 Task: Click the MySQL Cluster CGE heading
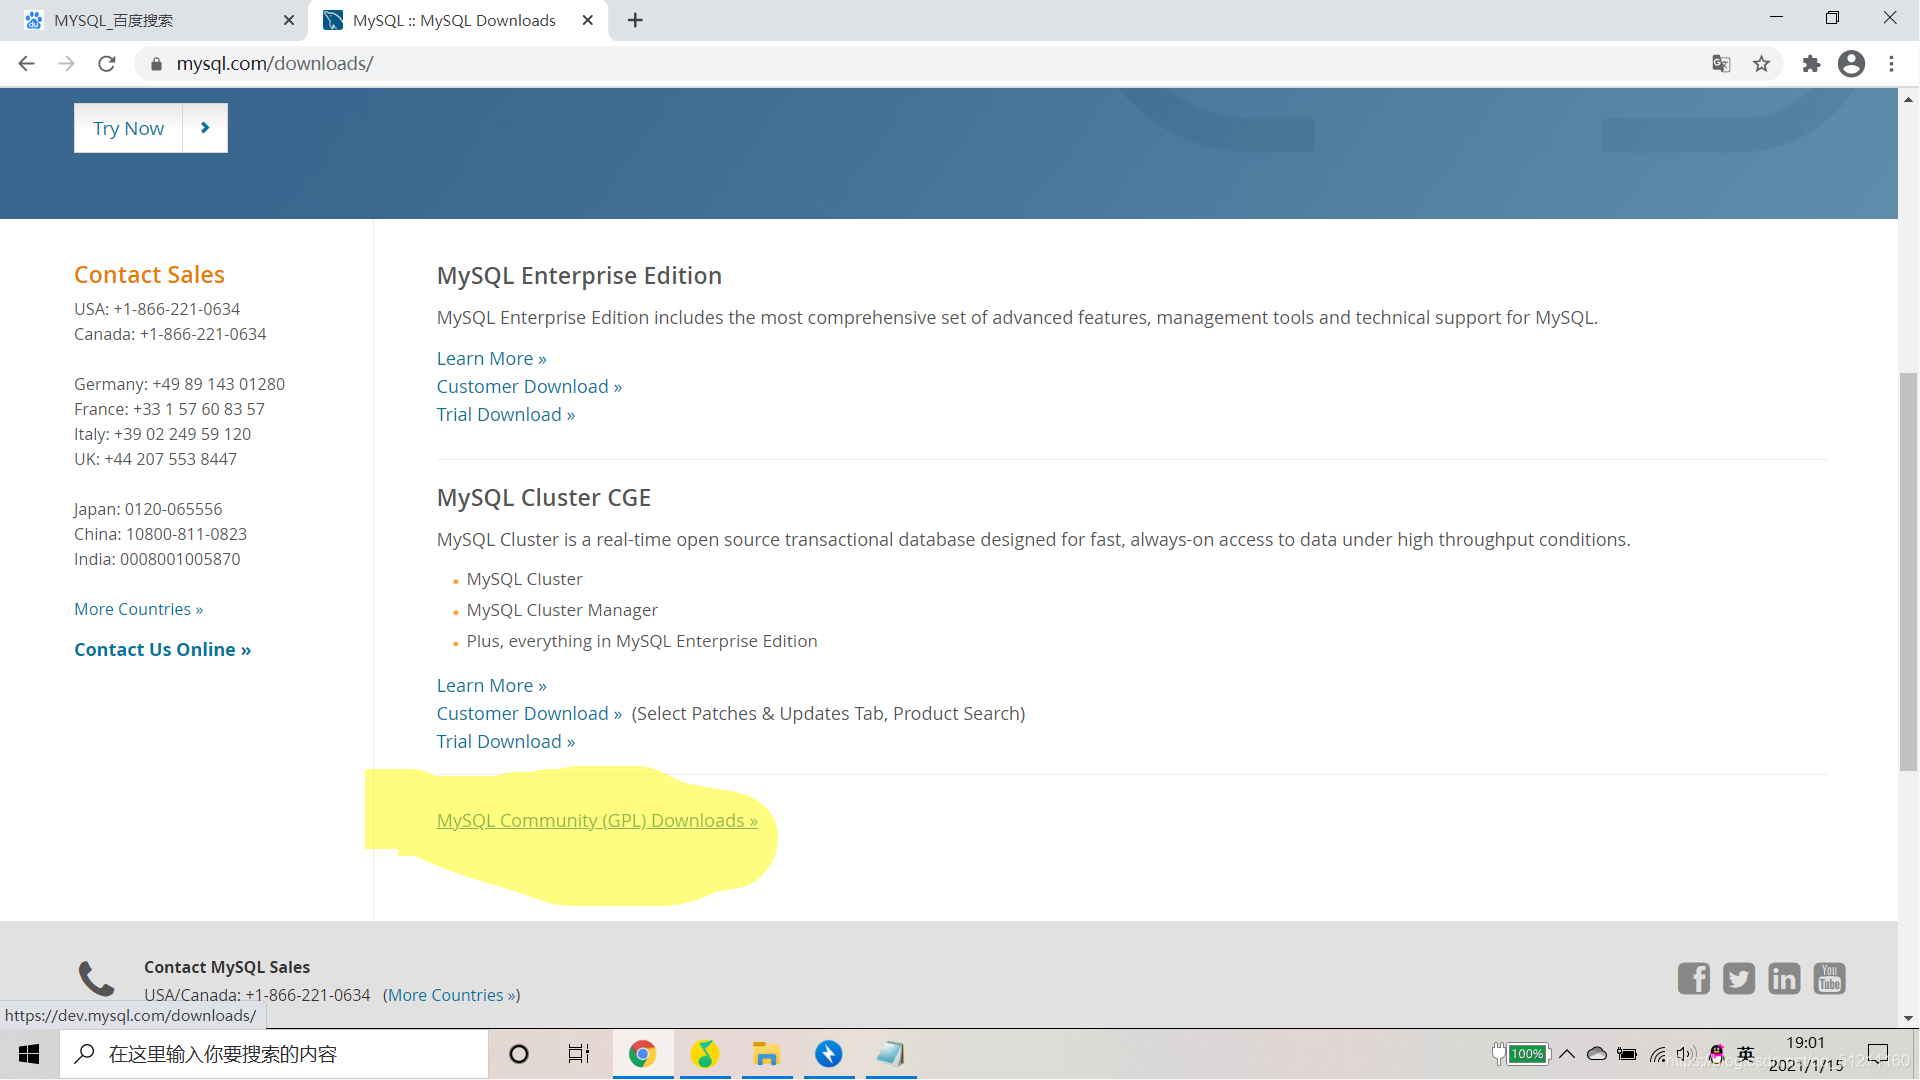point(544,498)
